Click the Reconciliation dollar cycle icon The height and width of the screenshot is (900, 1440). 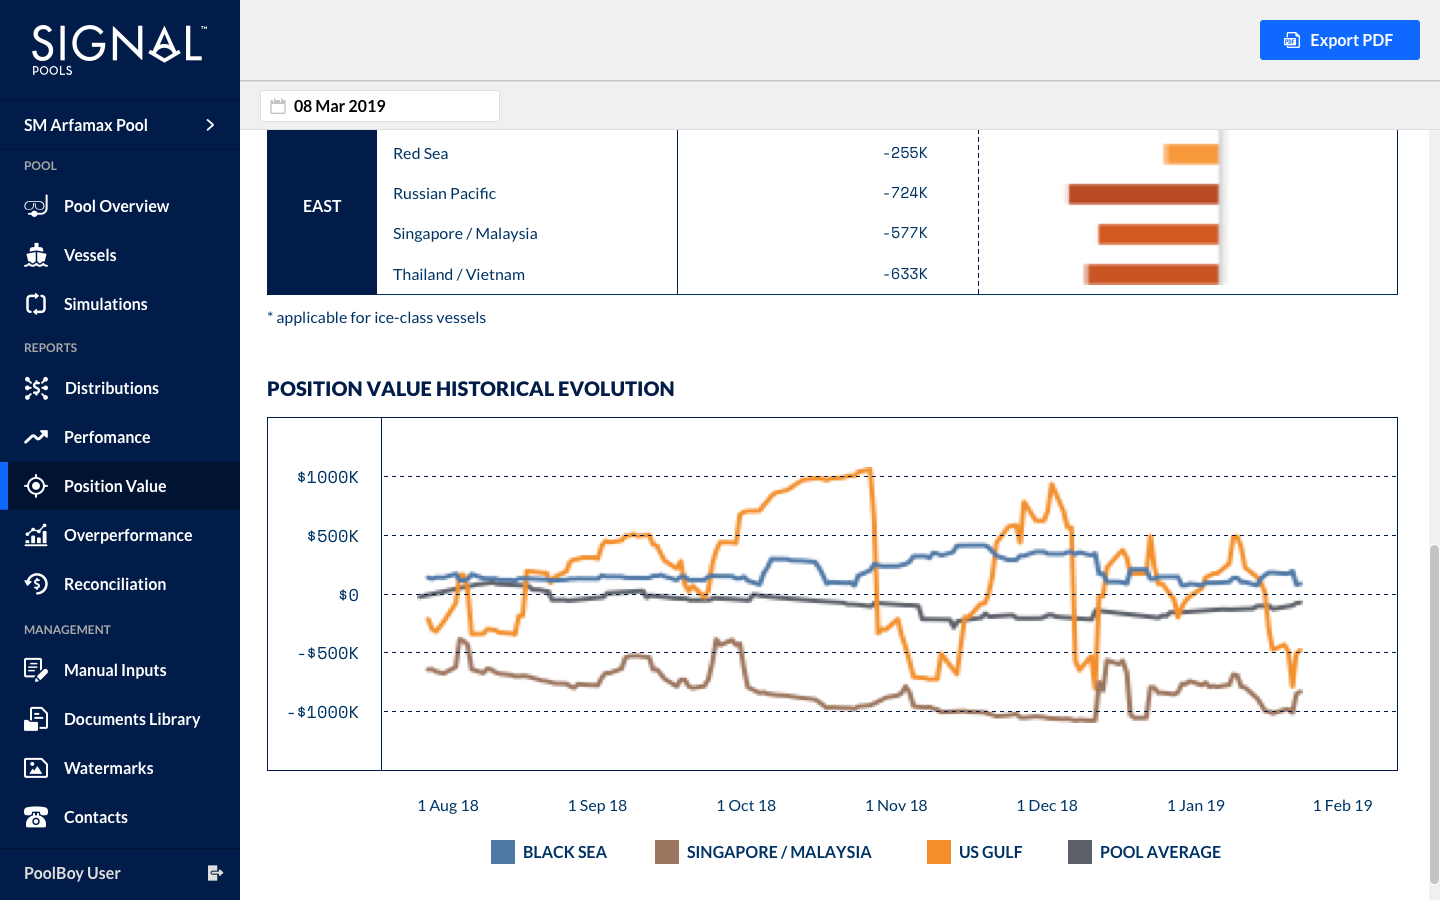tap(36, 584)
